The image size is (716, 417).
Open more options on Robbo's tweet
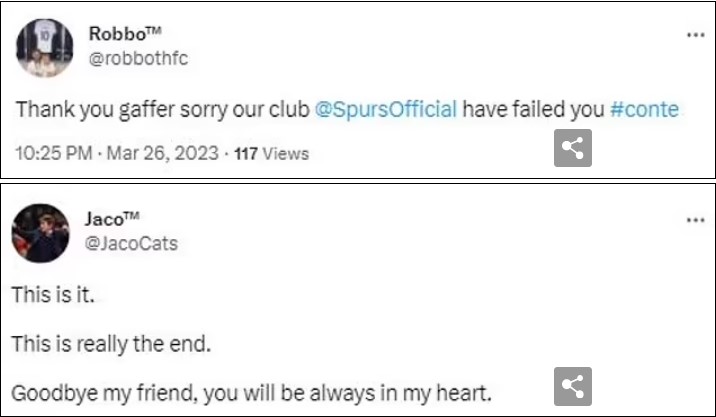click(x=695, y=35)
